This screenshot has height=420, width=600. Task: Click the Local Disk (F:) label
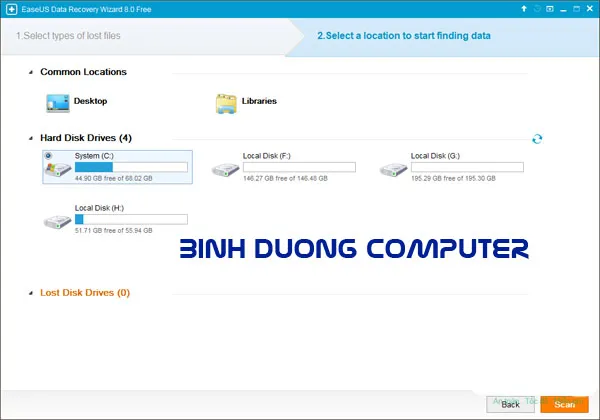(x=267, y=156)
